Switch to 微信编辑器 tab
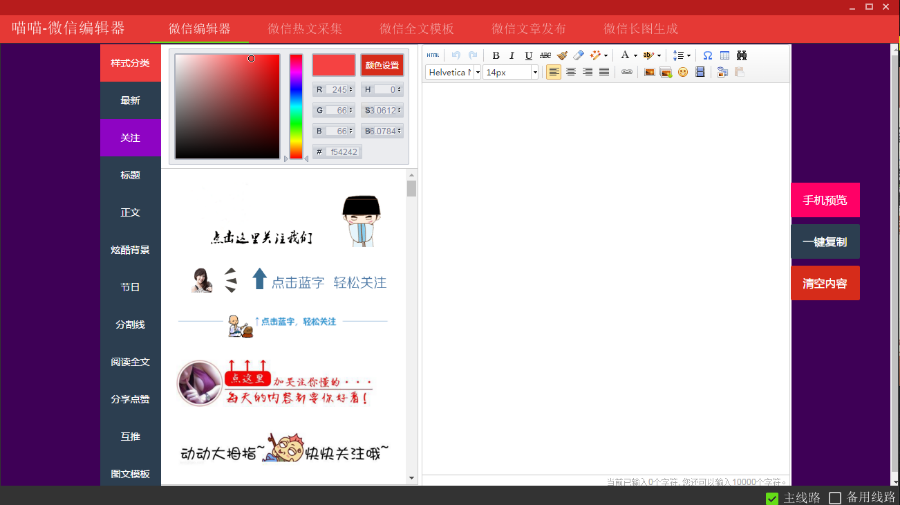Image resolution: width=900 pixels, height=505 pixels. (199, 29)
